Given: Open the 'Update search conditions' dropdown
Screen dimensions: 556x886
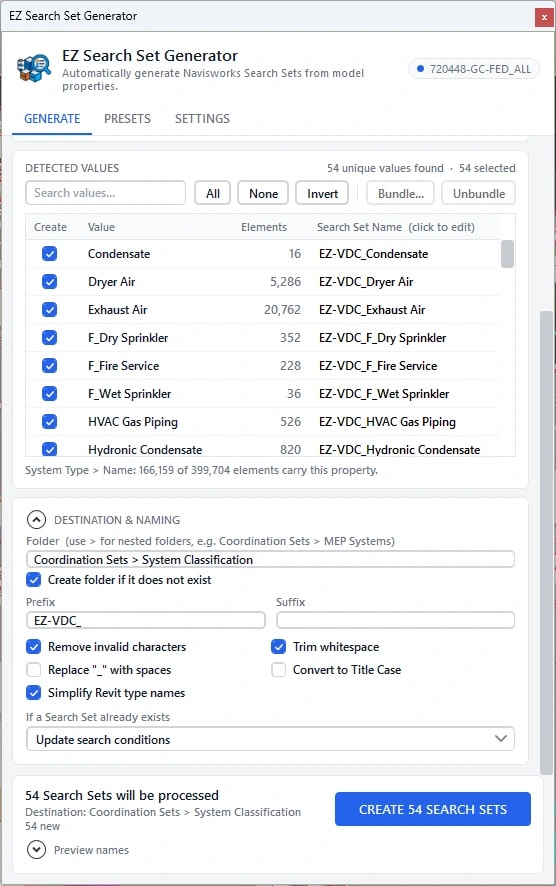Looking at the screenshot, I should click(270, 739).
